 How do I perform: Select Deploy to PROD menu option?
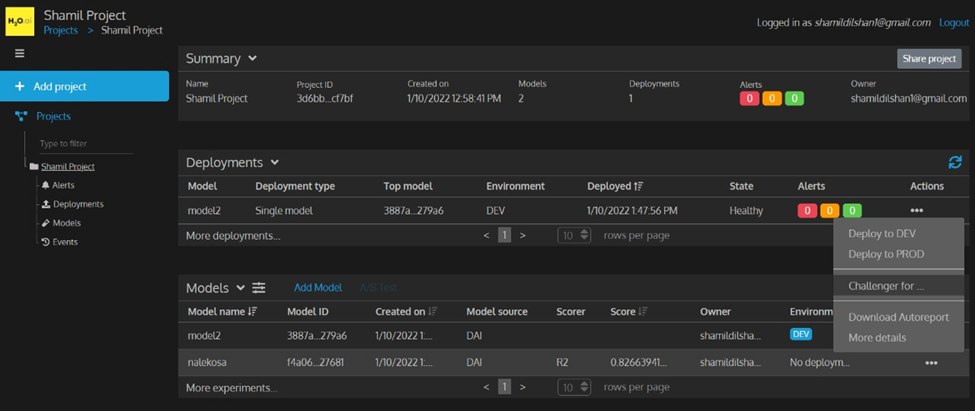click(886, 254)
